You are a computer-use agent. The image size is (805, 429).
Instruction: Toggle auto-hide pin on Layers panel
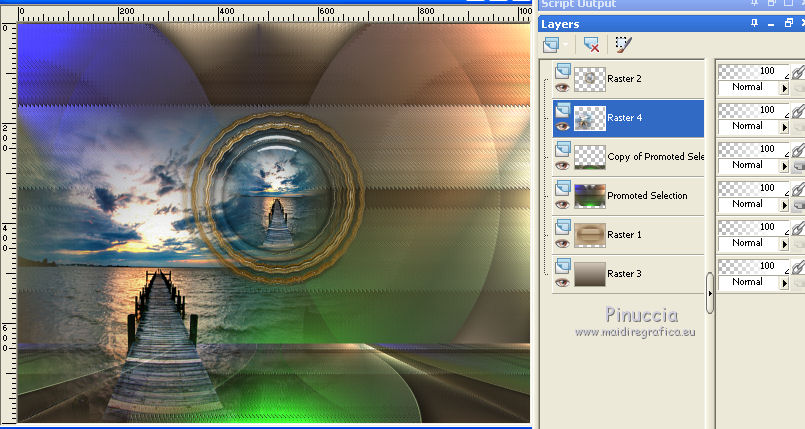754,24
